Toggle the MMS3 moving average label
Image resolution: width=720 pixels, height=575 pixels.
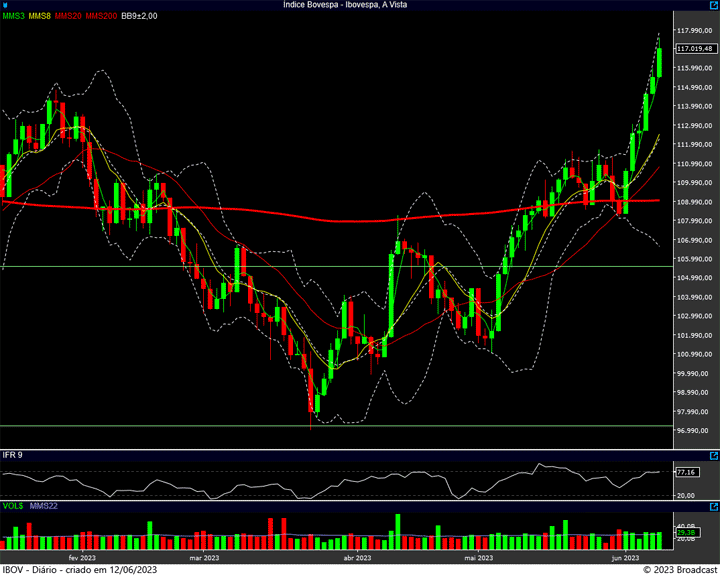pos(14,16)
